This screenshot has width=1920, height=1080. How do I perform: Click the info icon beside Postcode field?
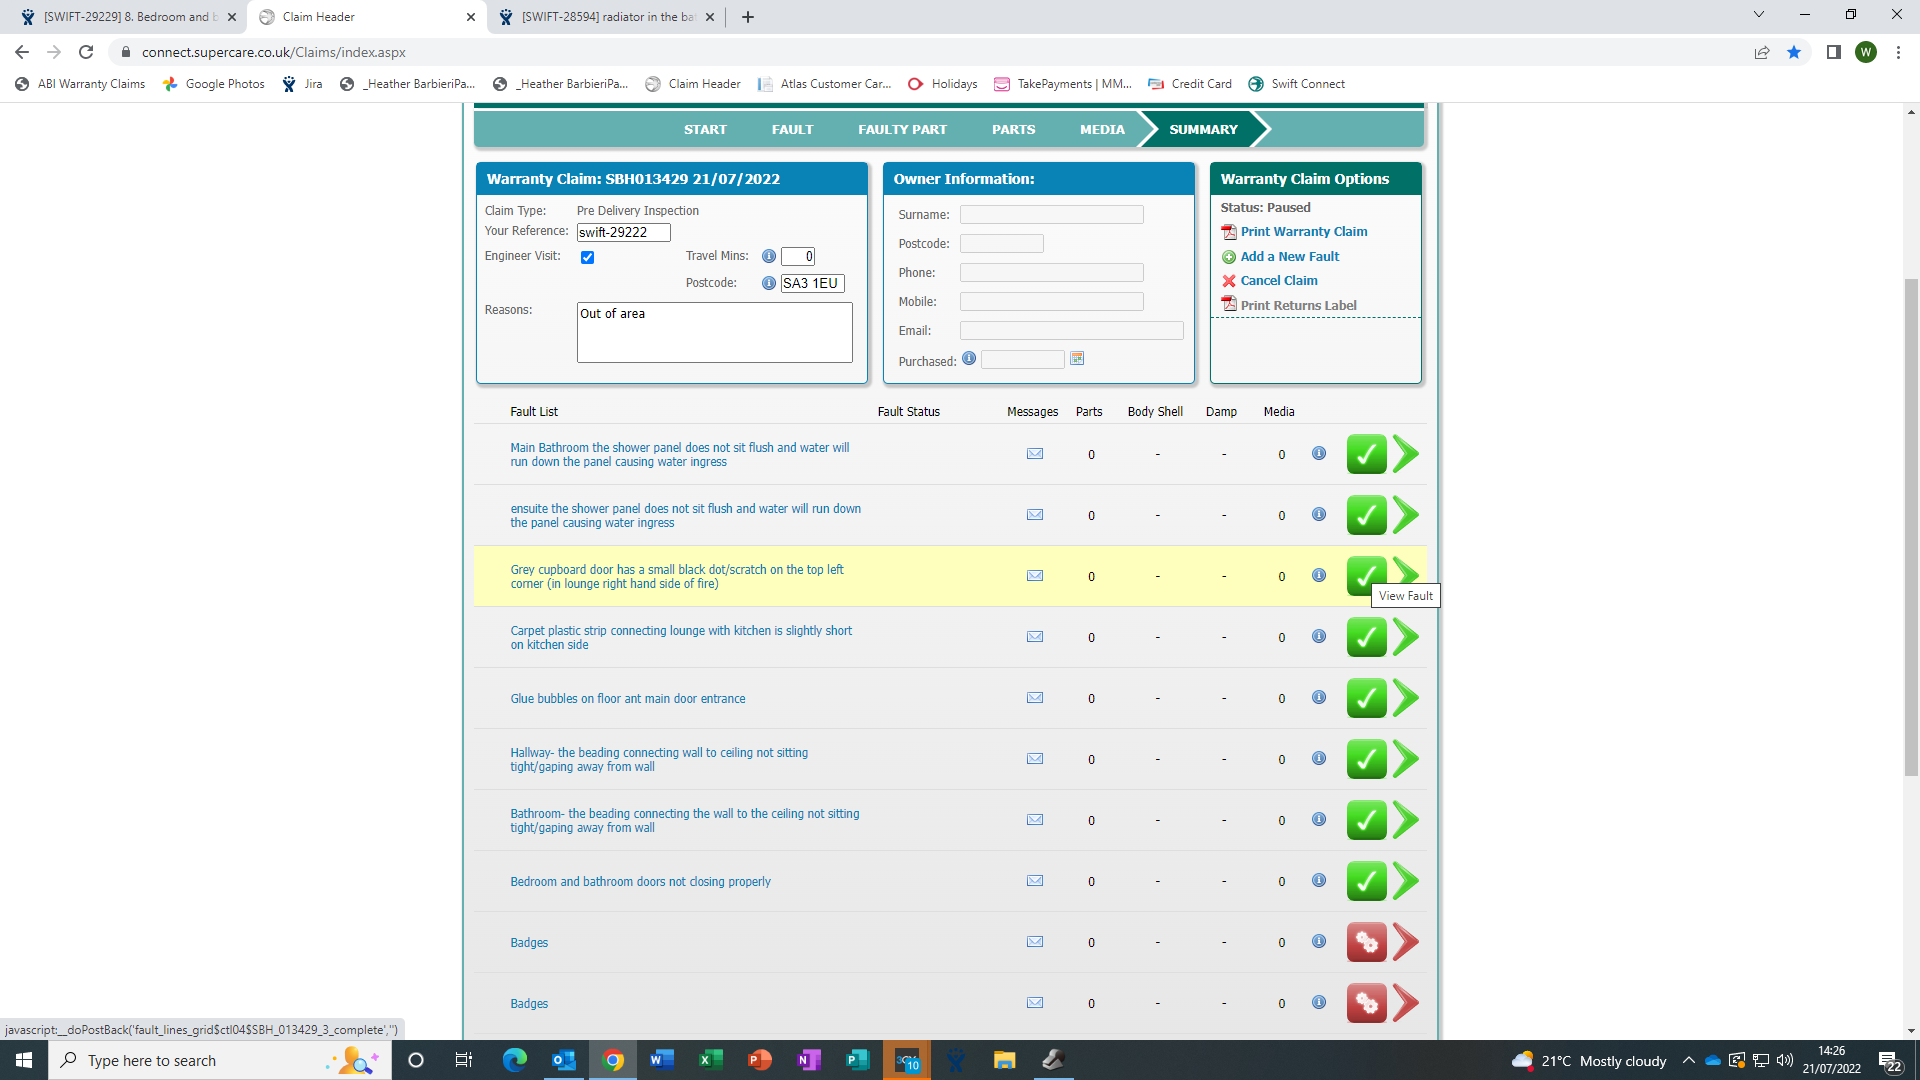(x=769, y=283)
